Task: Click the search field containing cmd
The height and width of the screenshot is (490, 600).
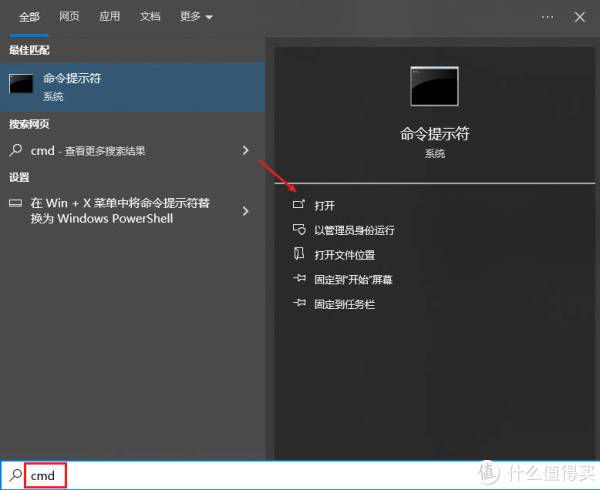Action: click(200, 476)
